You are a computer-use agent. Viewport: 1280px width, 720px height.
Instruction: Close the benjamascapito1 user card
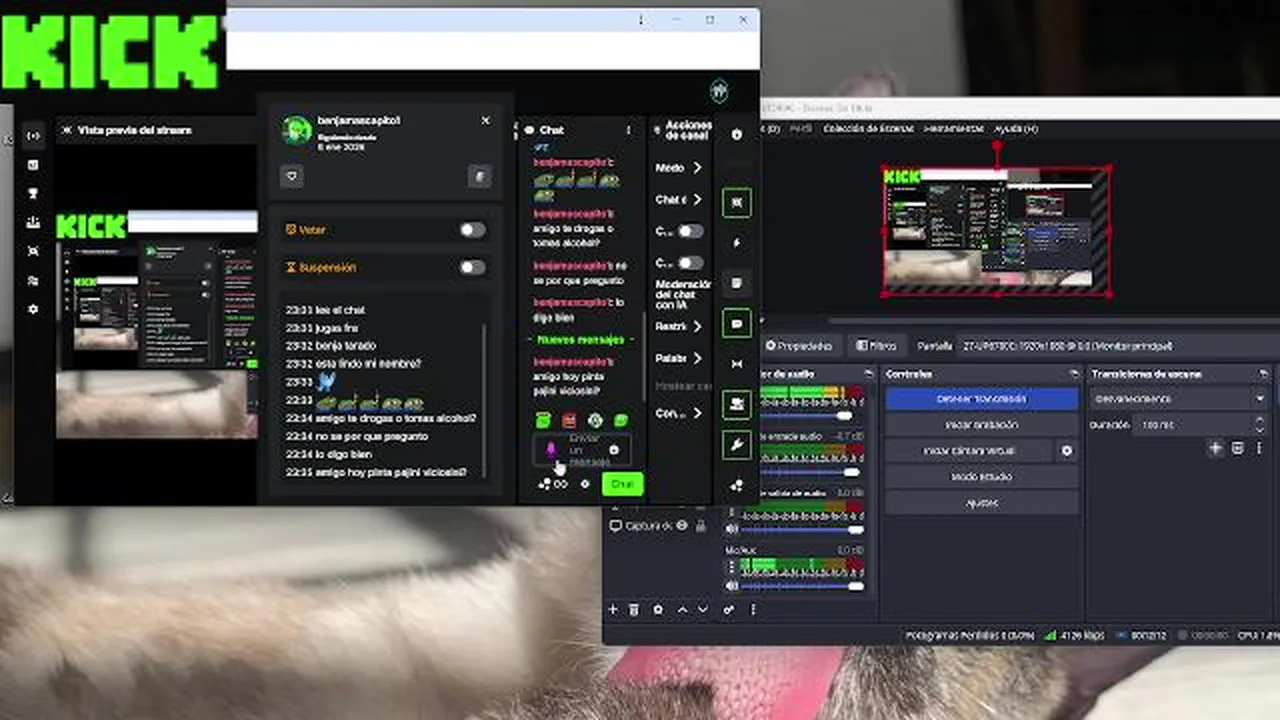pyautogui.click(x=485, y=120)
